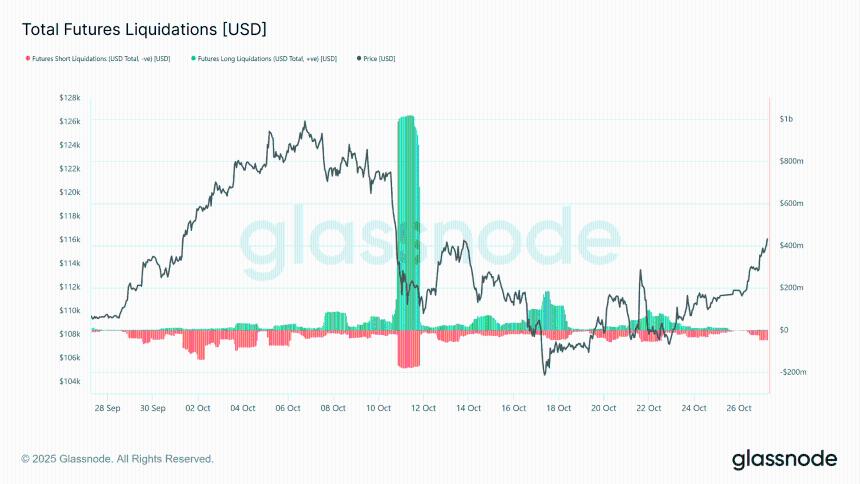
Task: Click the green Long Liquidations legend dot
Action: (195, 58)
